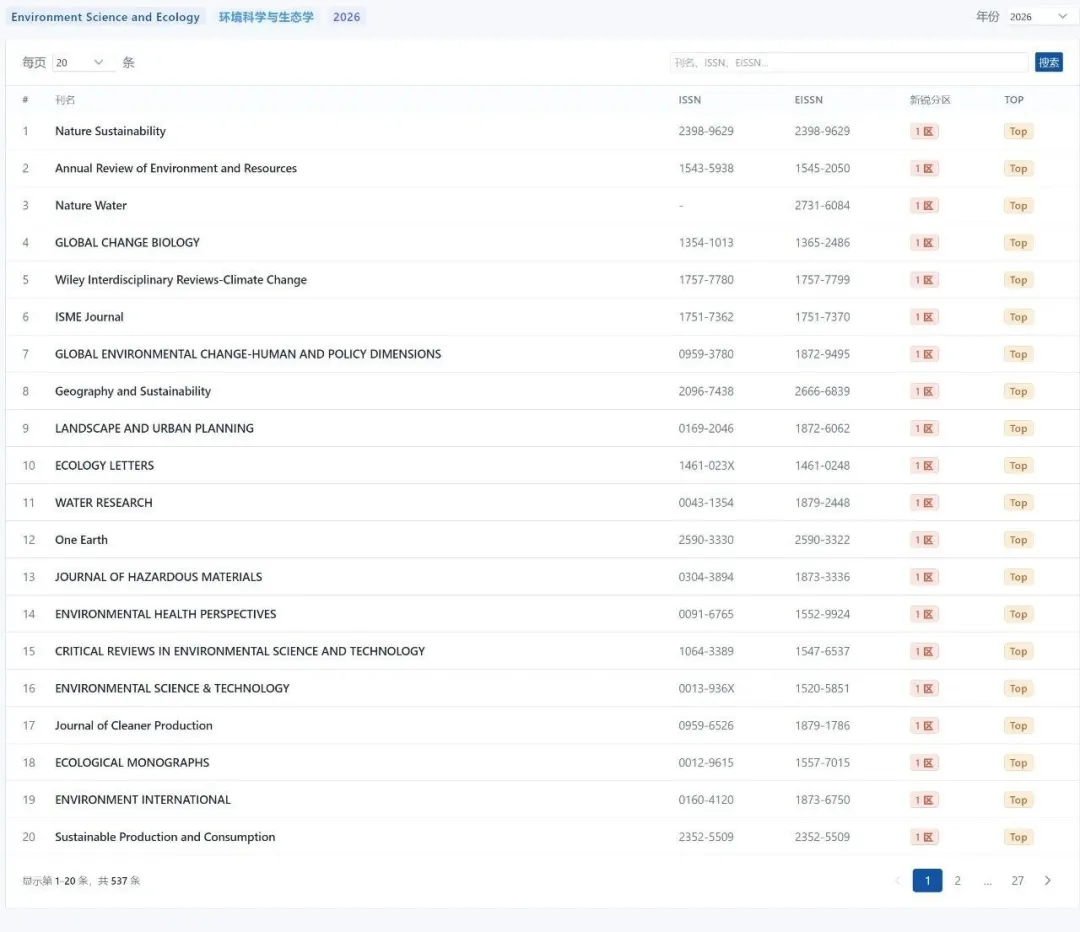Jump to page 27
The image size is (1080, 932).
click(1017, 881)
